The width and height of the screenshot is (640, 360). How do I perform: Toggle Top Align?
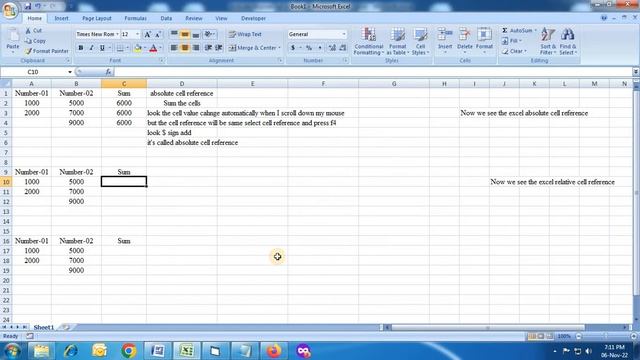(x=174, y=34)
